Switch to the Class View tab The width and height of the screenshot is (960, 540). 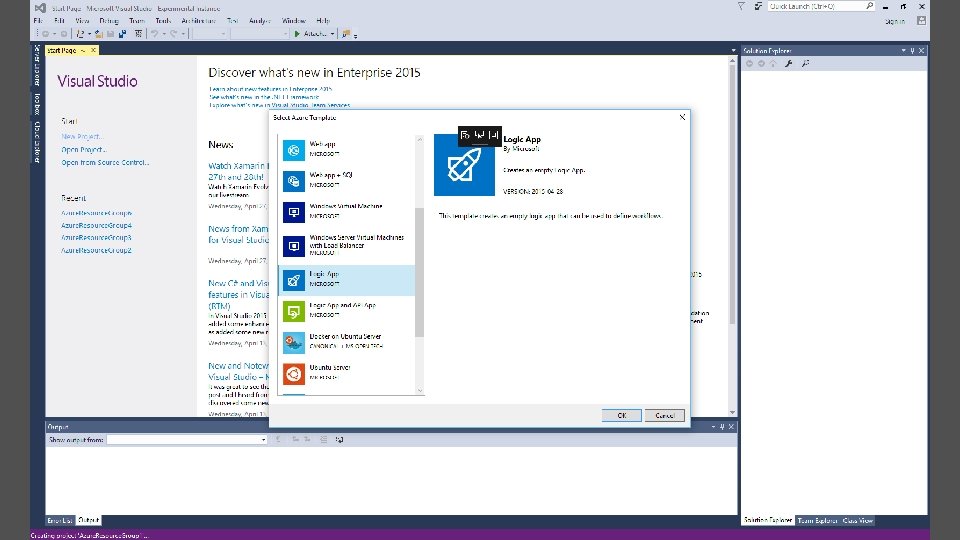coord(858,520)
